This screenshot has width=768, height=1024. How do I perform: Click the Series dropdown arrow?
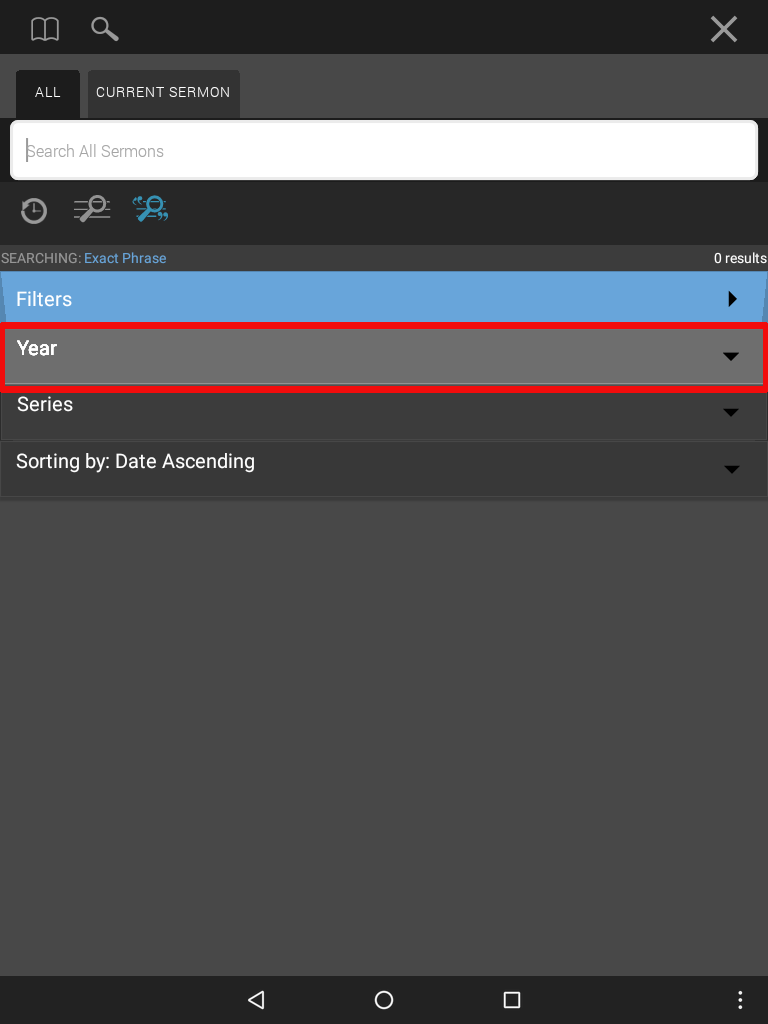pos(731,413)
